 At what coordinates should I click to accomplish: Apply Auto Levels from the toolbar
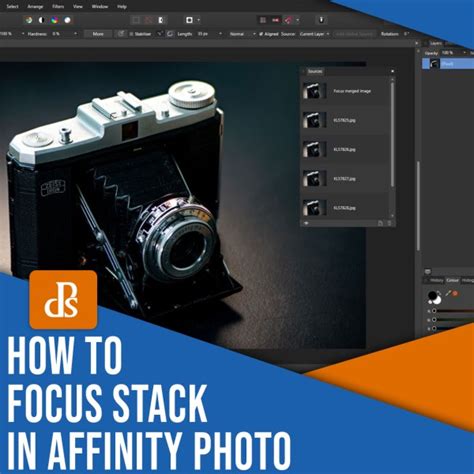tap(29, 20)
